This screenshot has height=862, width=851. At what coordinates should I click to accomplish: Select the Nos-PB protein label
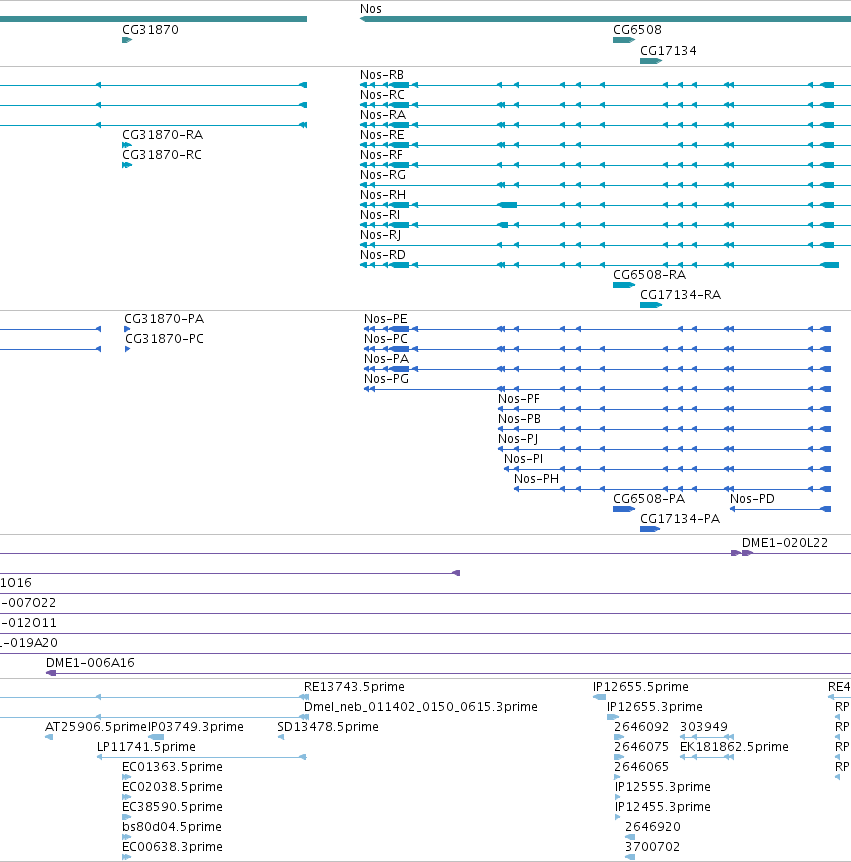click(519, 419)
